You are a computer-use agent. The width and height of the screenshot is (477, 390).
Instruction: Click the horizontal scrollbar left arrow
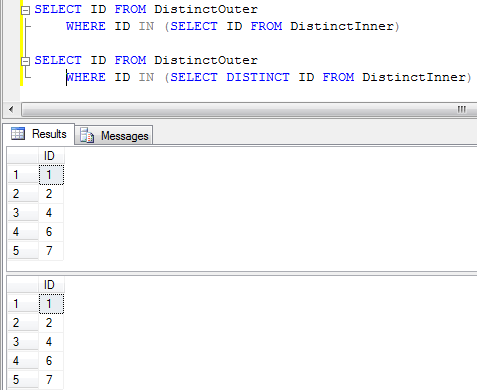tap(11, 109)
